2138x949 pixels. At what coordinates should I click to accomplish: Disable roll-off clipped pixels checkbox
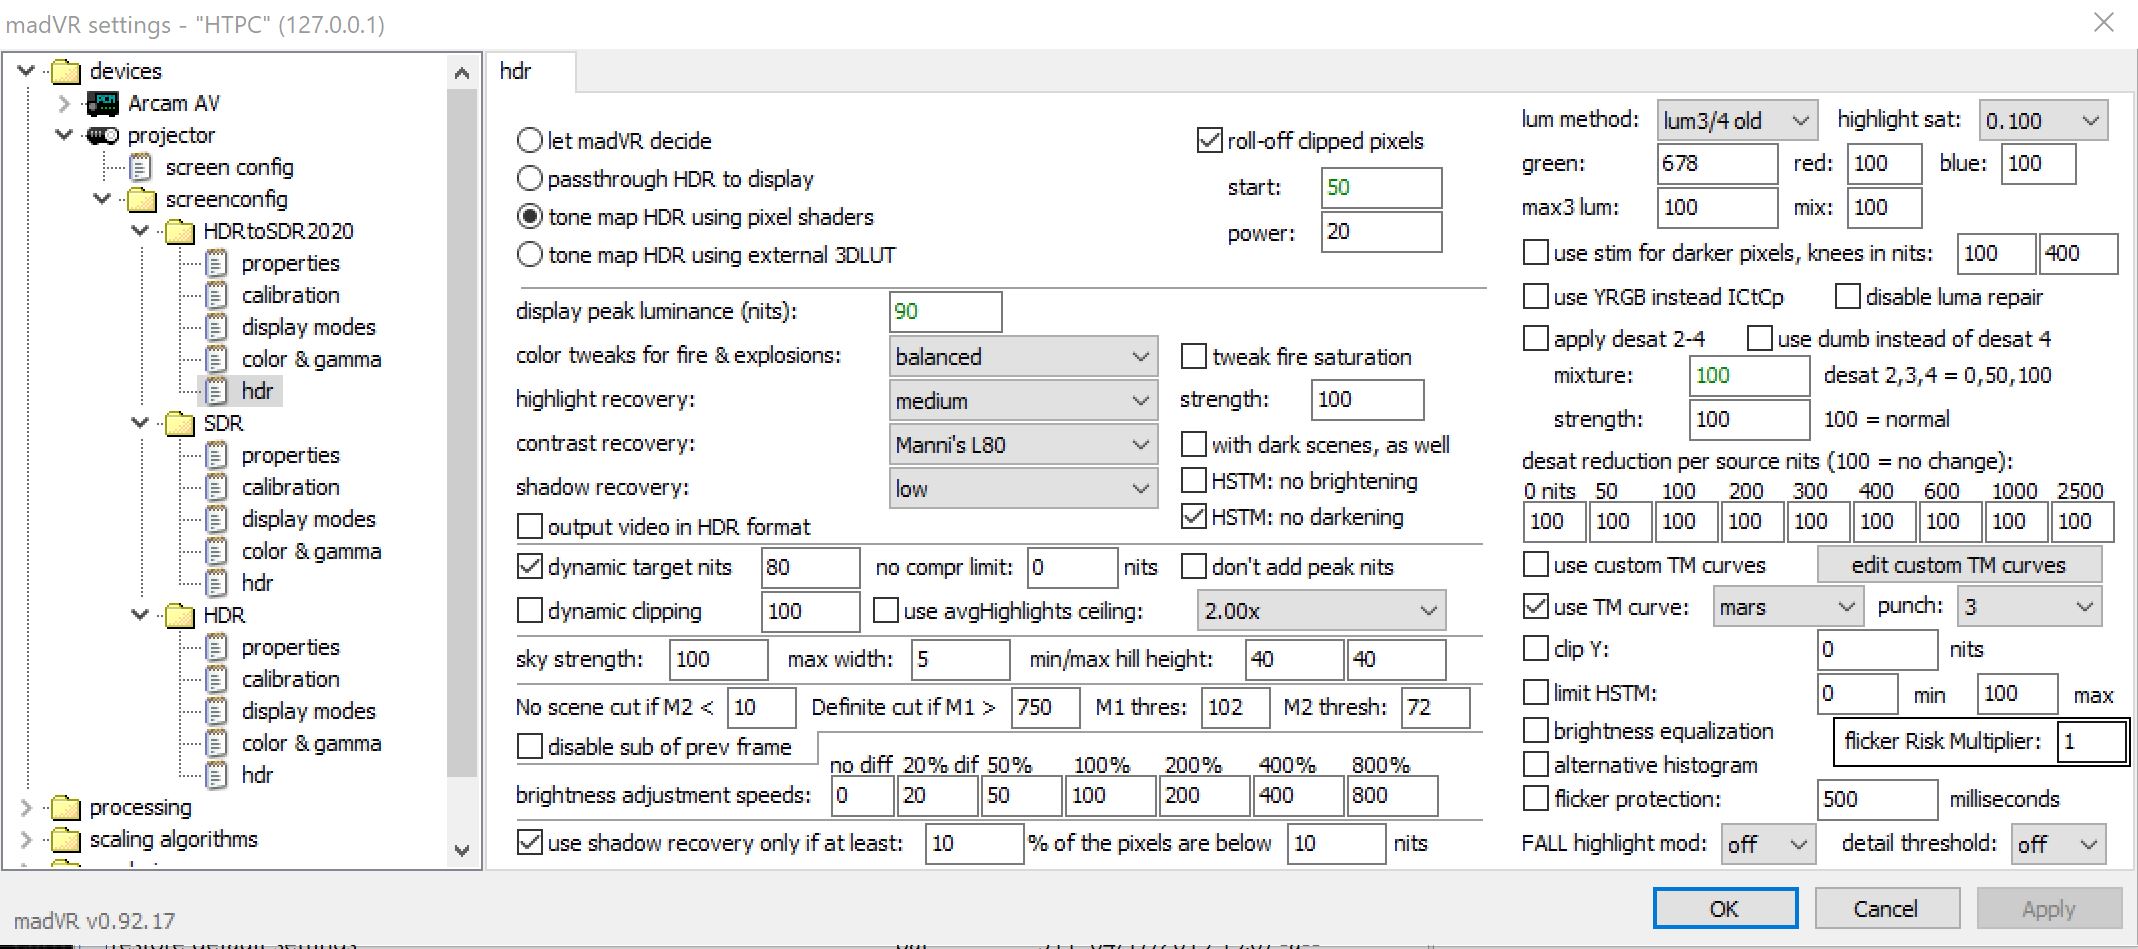[1209, 141]
